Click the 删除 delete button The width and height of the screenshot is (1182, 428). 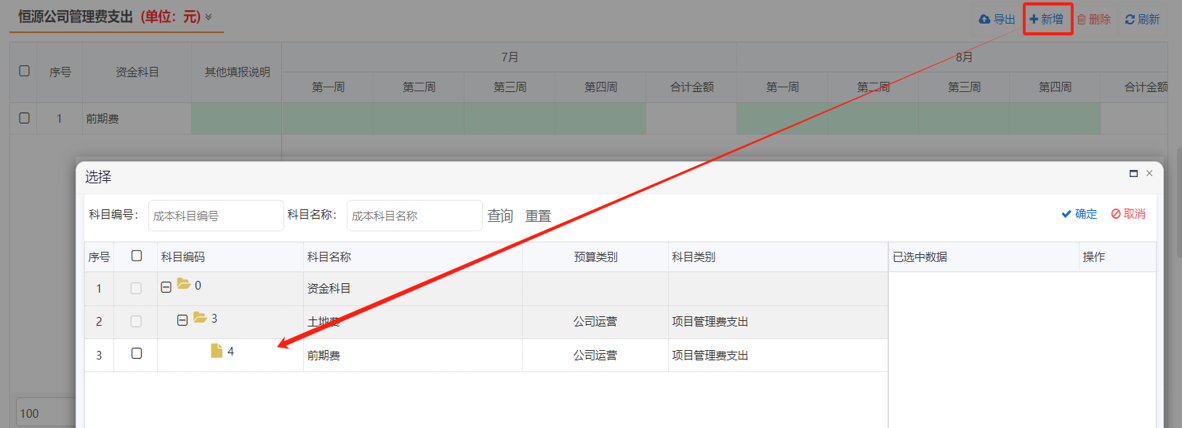point(1094,20)
